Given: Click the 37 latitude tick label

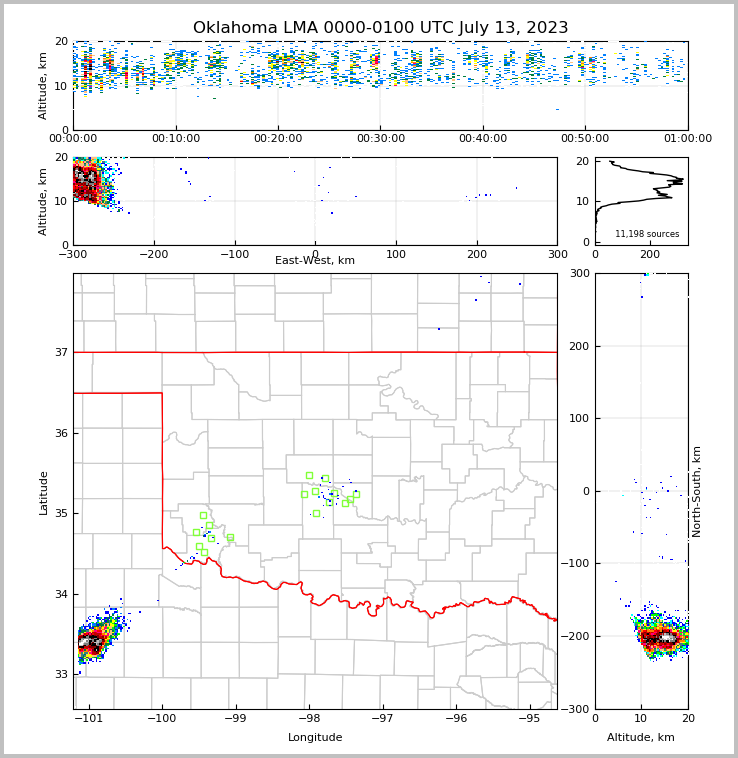Looking at the screenshot, I should coord(61,352).
